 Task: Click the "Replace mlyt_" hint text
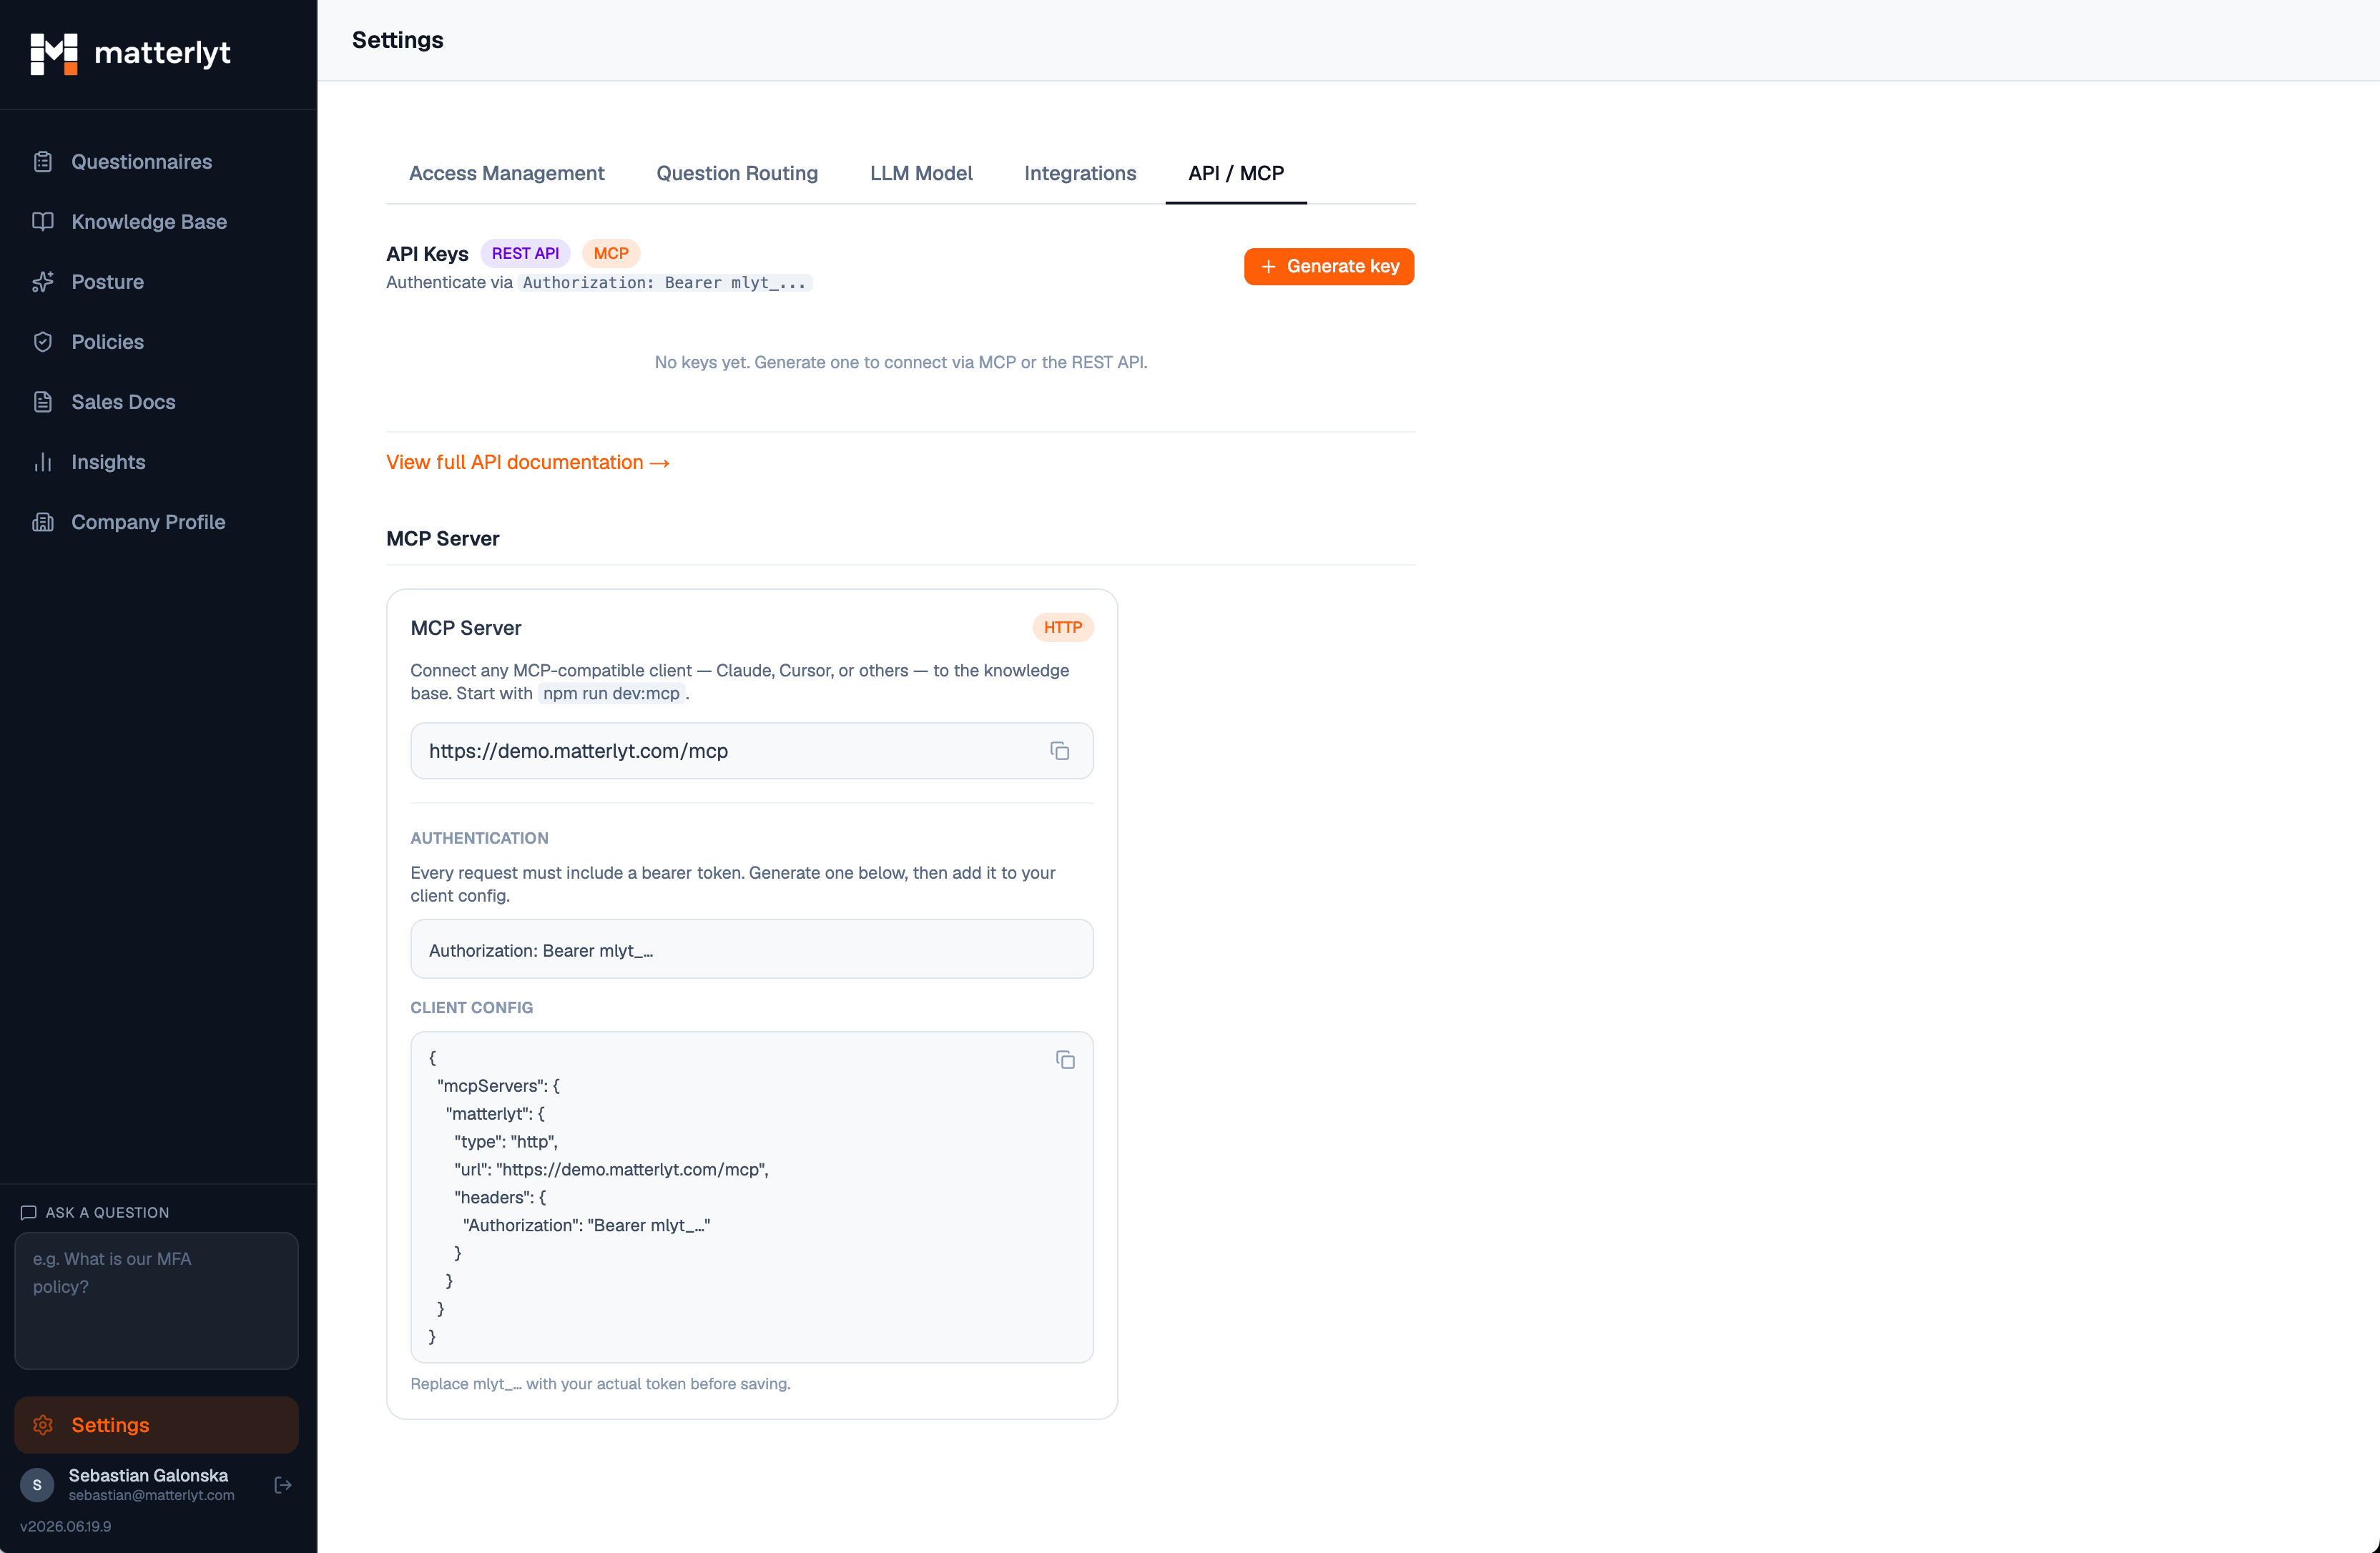click(x=601, y=1384)
